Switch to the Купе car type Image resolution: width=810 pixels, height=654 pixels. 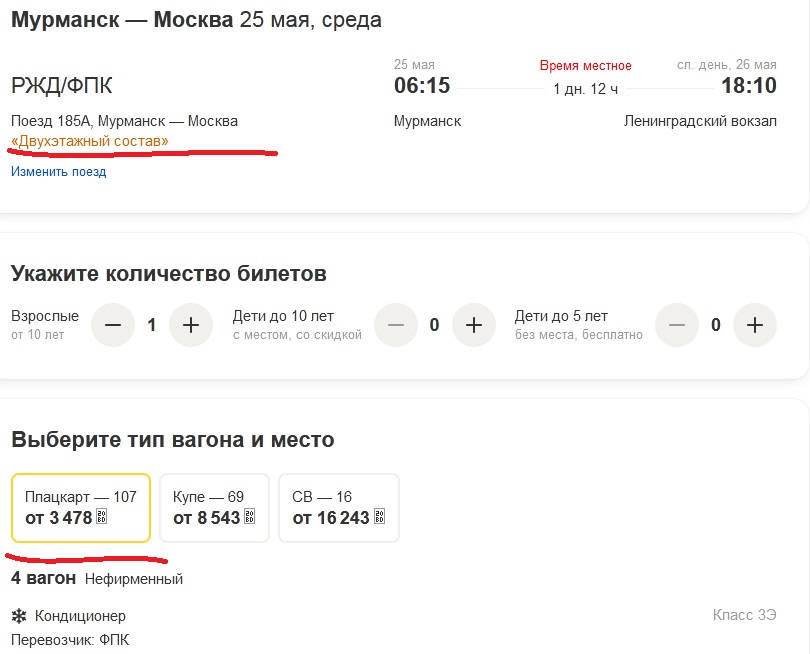pyautogui.click(x=214, y=507)
